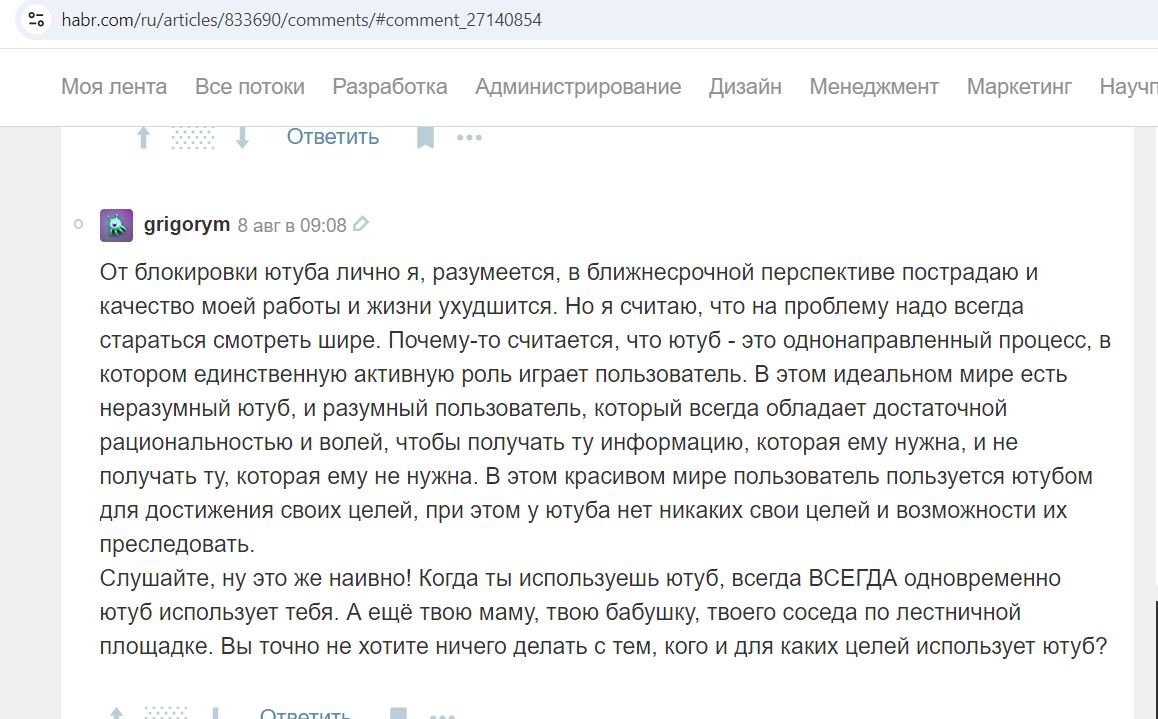The image size is (1158, 719).
Task: Collapse thread via circle marker beside grigorym
Action: click(x=79, y=224)
